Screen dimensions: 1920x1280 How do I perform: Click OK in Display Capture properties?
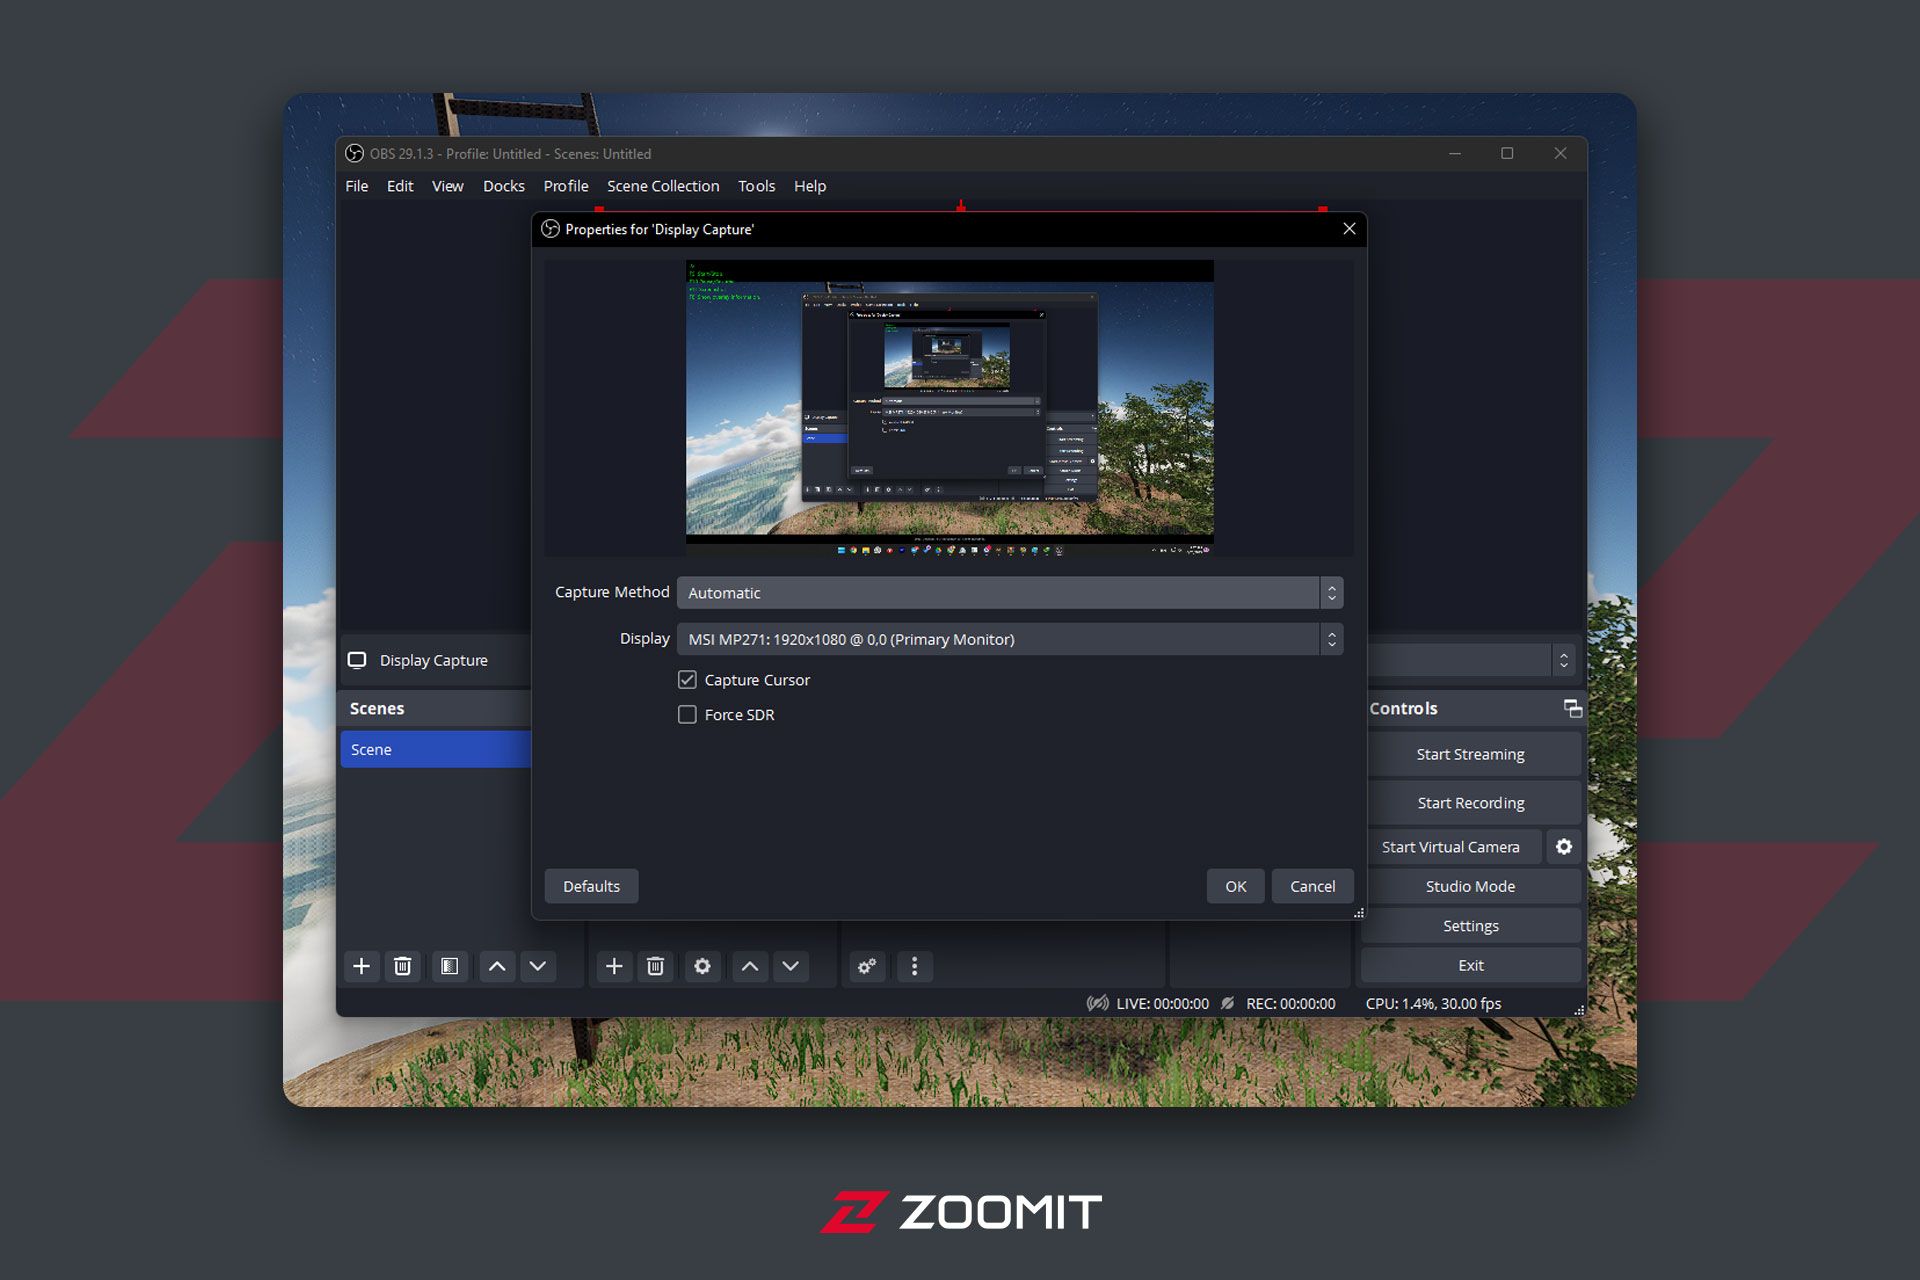coord(1235,886)
